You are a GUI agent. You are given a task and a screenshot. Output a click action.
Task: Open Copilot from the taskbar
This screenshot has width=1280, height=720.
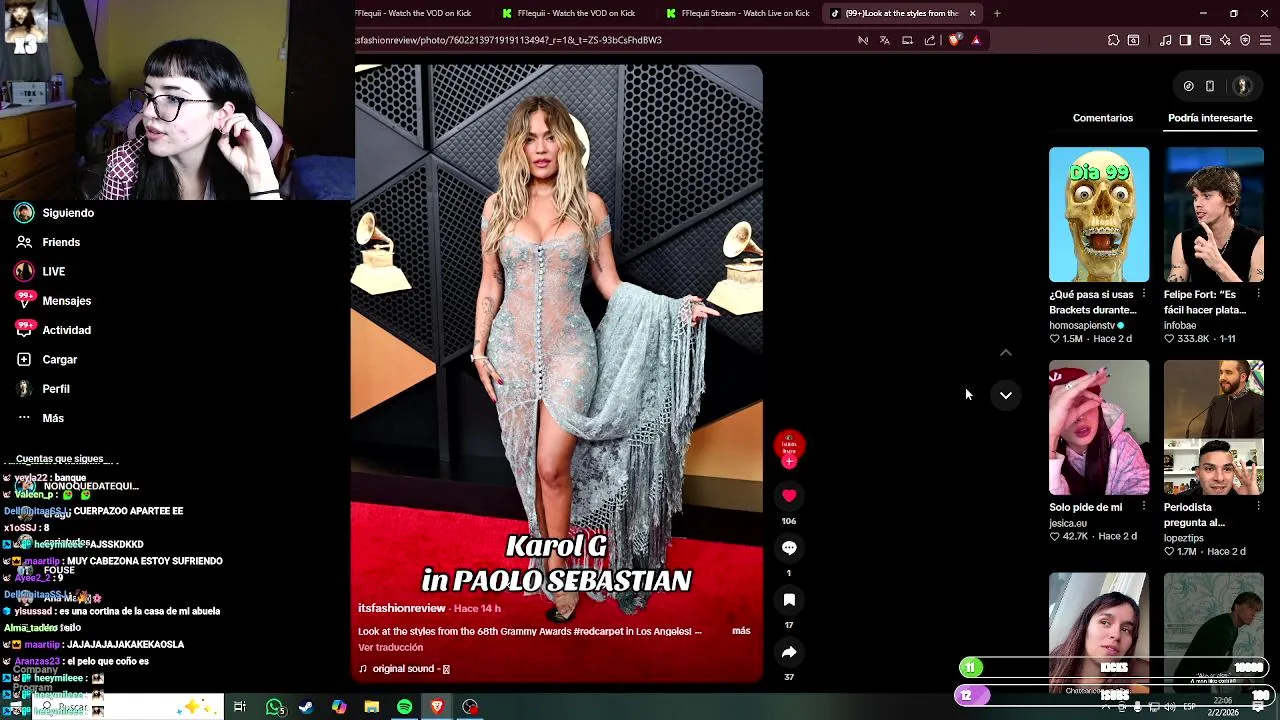[x=339, y=707]
